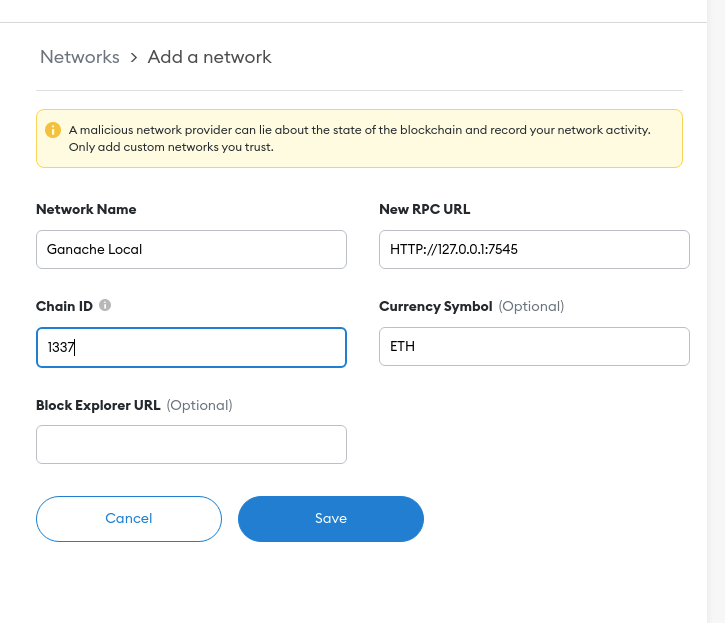Viewport: 725px width, 623px height.
Task: Focus the empty Block Explorer URL field
Action: coord(191,444)
